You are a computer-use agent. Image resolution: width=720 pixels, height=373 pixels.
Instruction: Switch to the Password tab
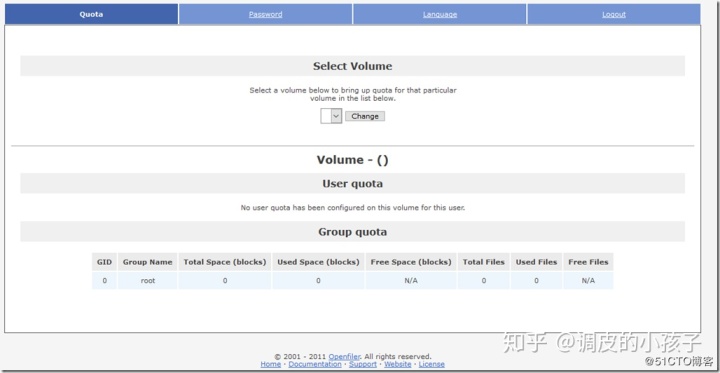pyautogui.click(x=265, y=14)
